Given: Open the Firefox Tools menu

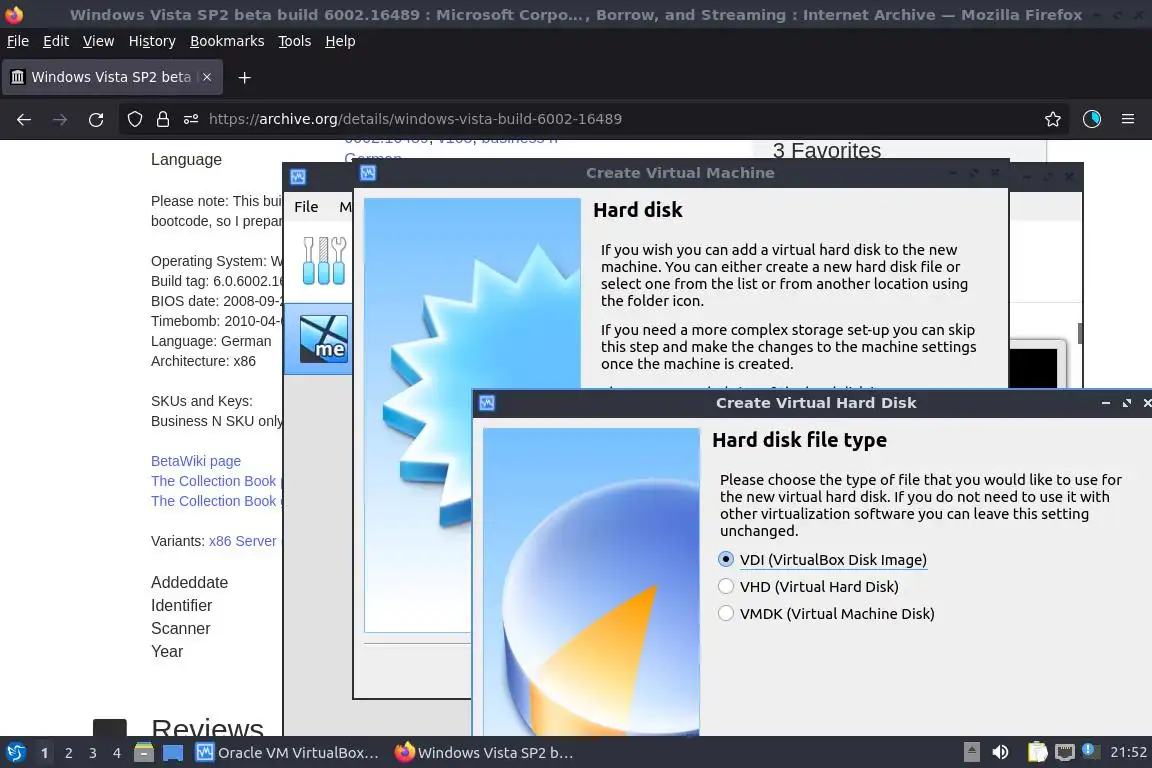Looking at the screenshot, I should pyautogui.click(x=295, y=41).
